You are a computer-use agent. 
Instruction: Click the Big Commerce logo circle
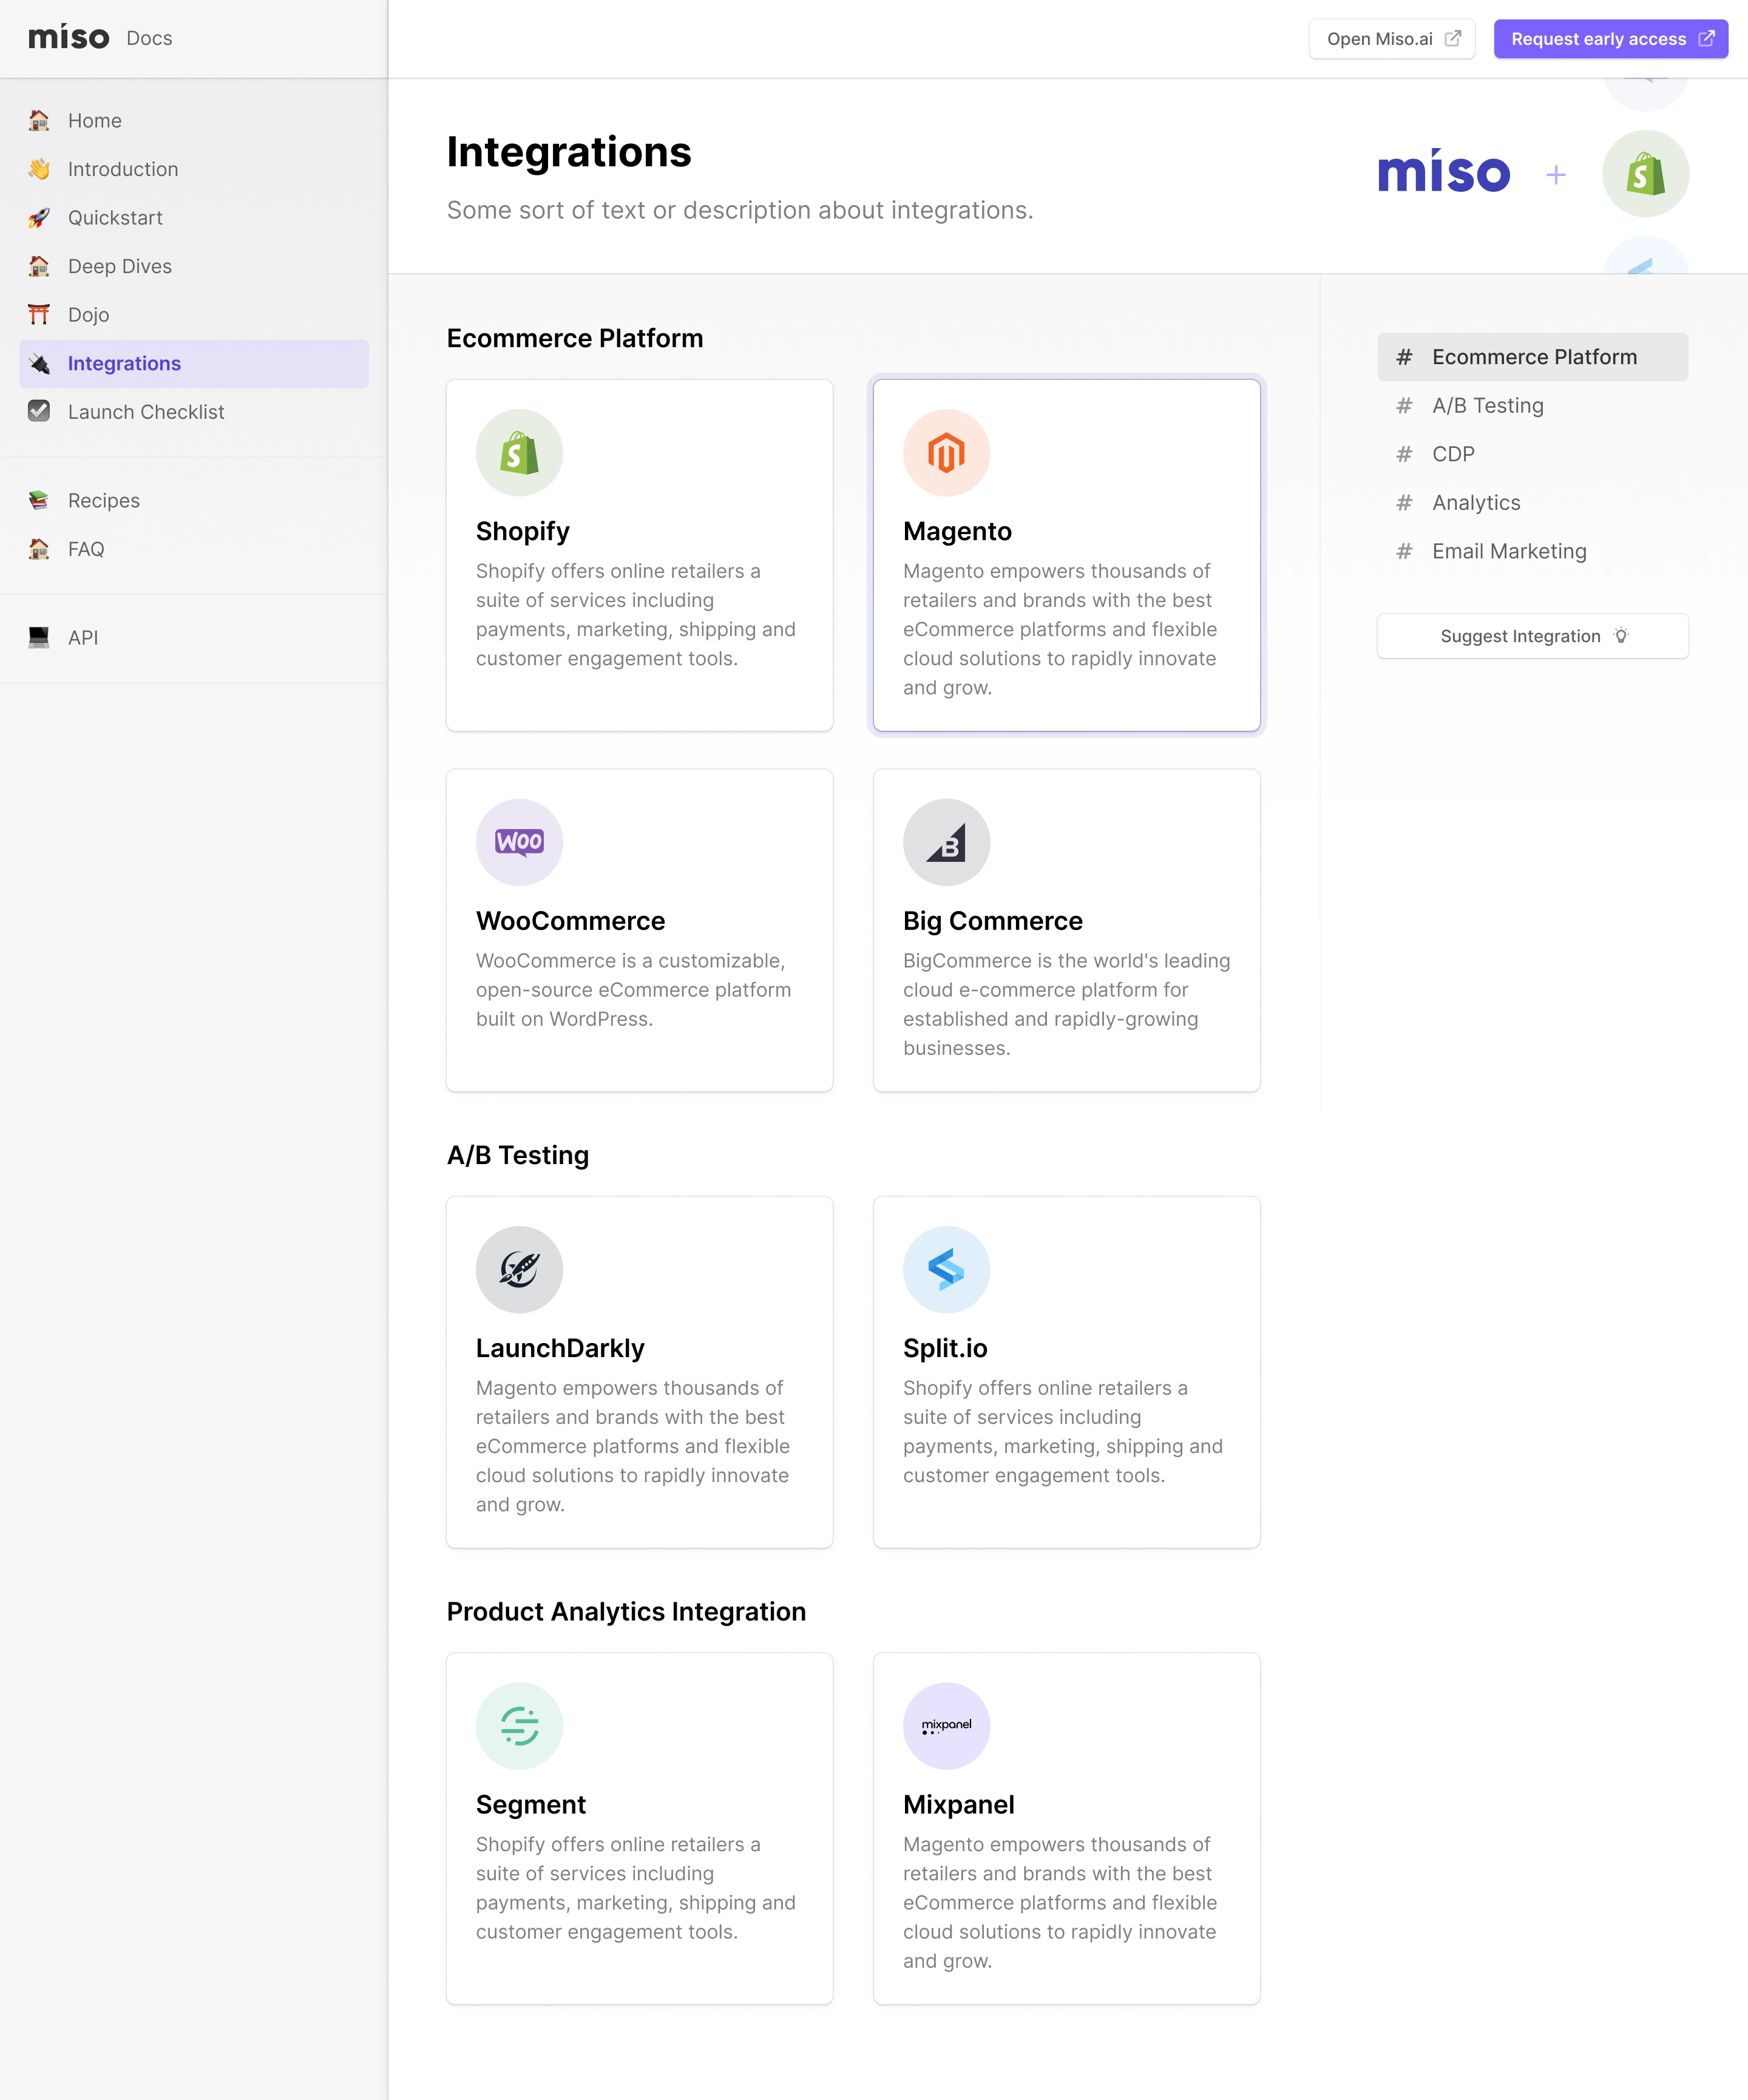pos(946,842)
